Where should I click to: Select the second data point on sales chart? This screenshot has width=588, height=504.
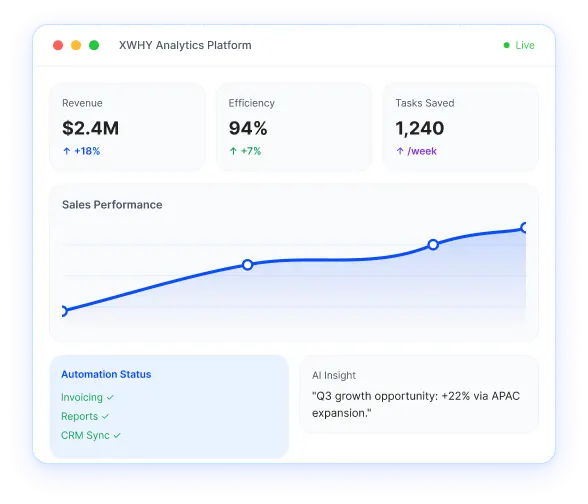pyautogui.click(x=248, y=265)
